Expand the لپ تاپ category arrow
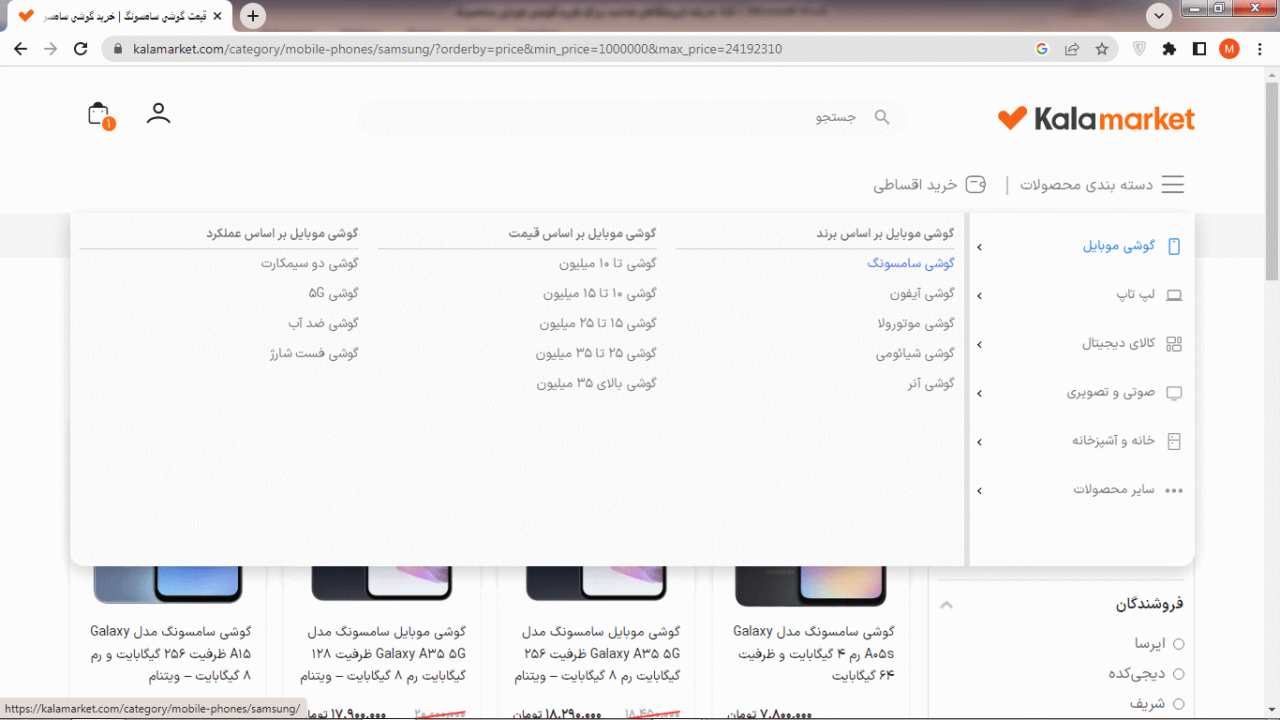Image resolution: width=1280 pixels, height=720 pixels. [x=979, y=296]
